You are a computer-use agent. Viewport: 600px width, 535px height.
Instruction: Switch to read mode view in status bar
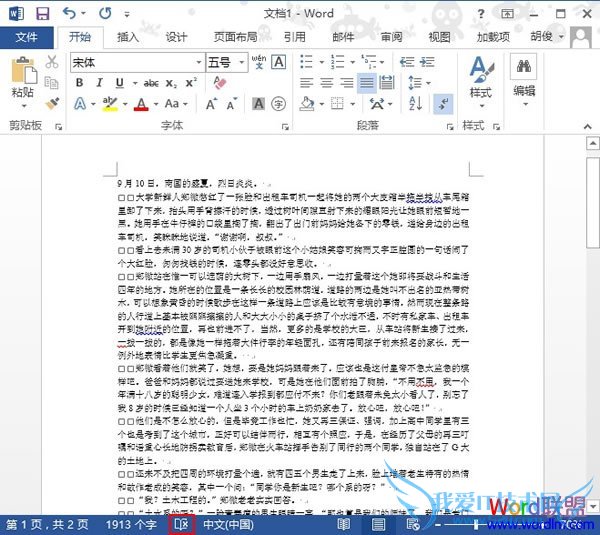click(344, 524)
